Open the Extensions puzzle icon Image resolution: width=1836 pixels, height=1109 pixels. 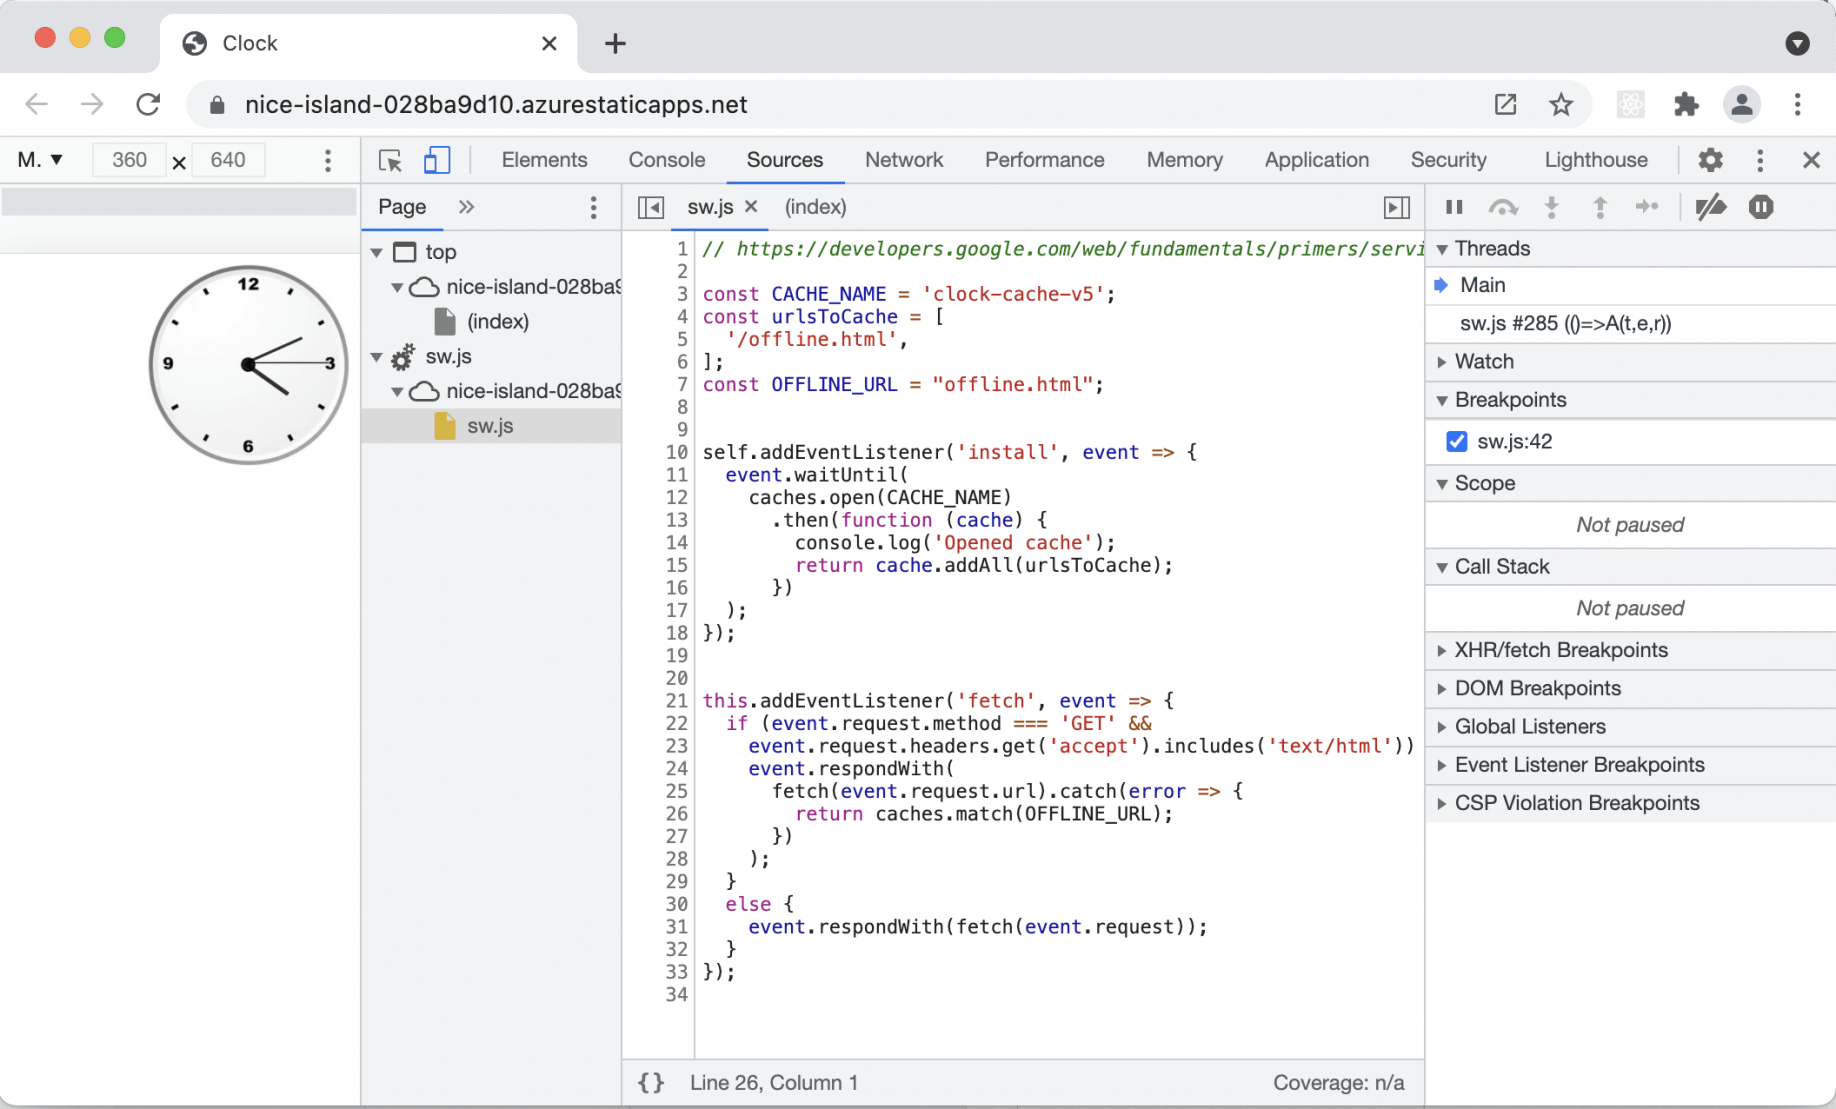[1686, 104]
